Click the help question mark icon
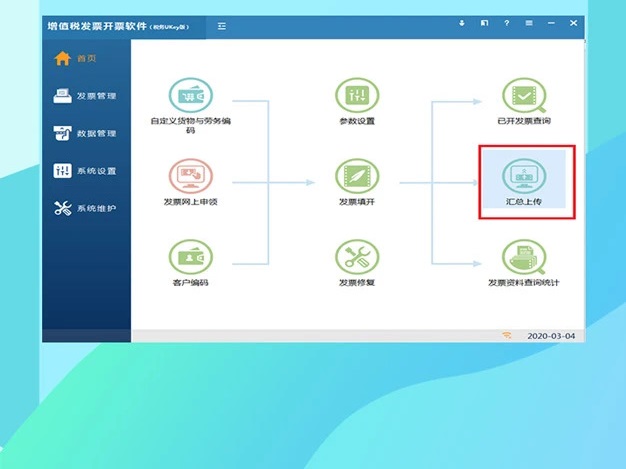Viewport: 626px width, 469px height. (x=507, y=23)
